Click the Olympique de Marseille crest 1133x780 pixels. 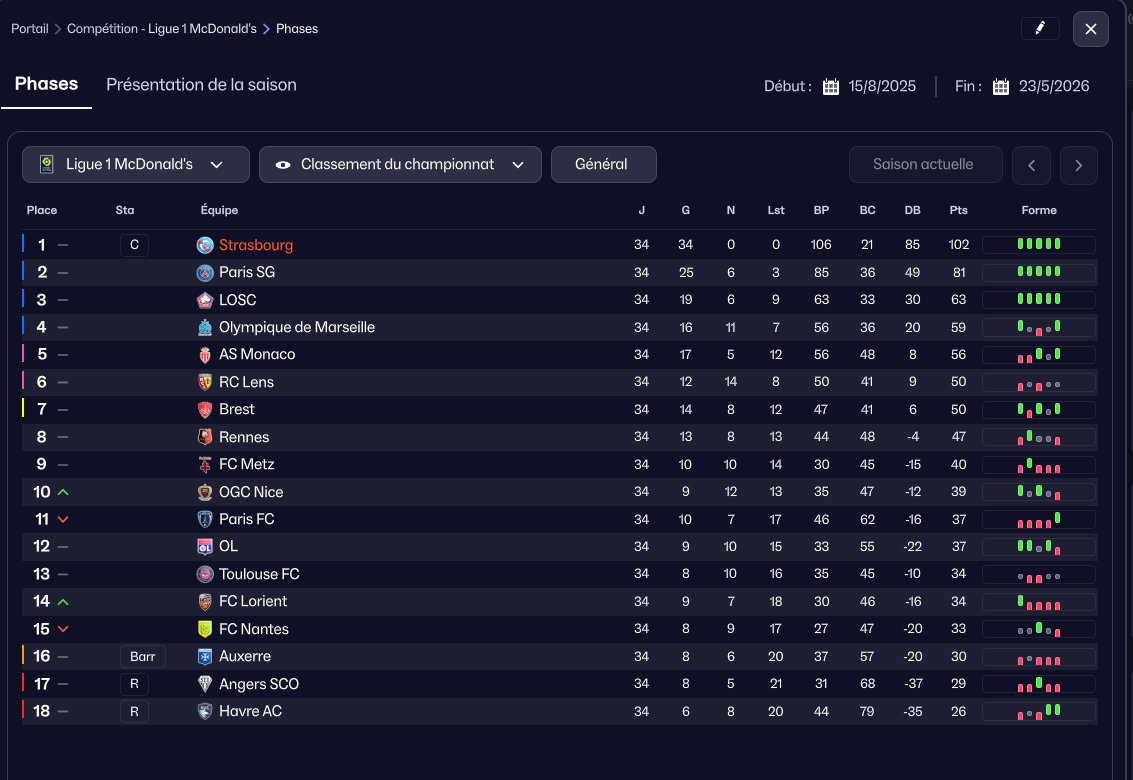pyautogui.click(x=205, y=327)
